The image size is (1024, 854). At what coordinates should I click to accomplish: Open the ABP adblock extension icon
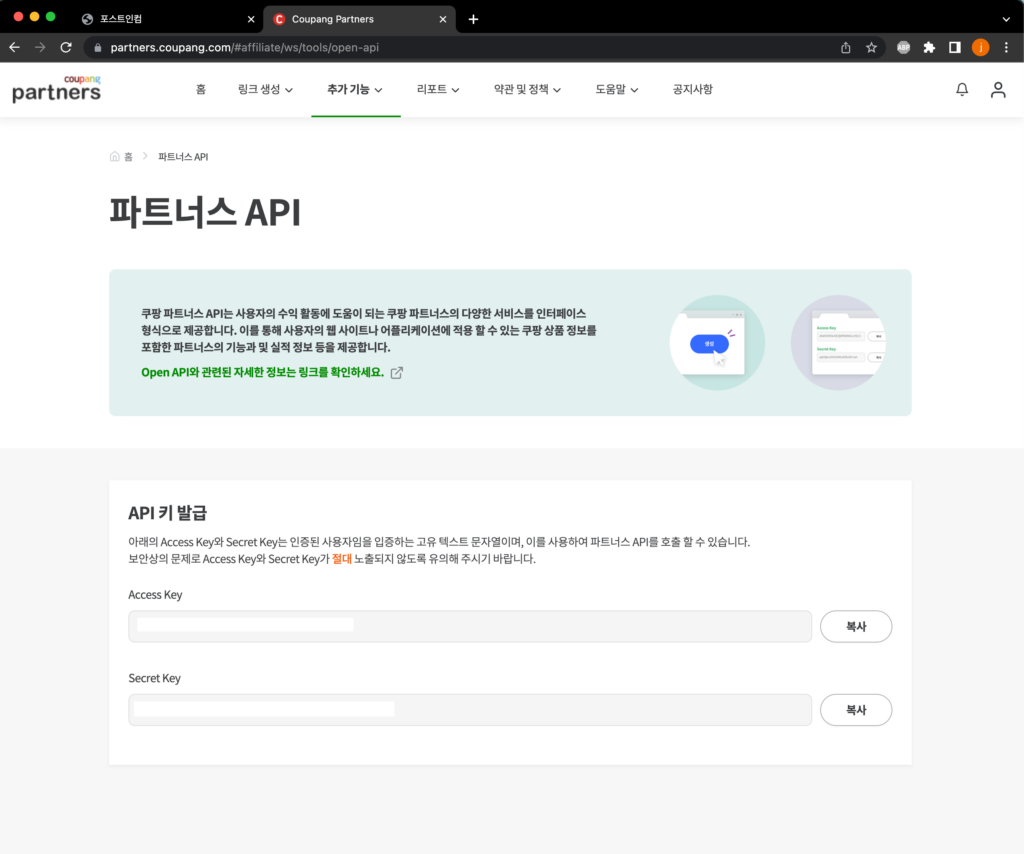[903, 48]
